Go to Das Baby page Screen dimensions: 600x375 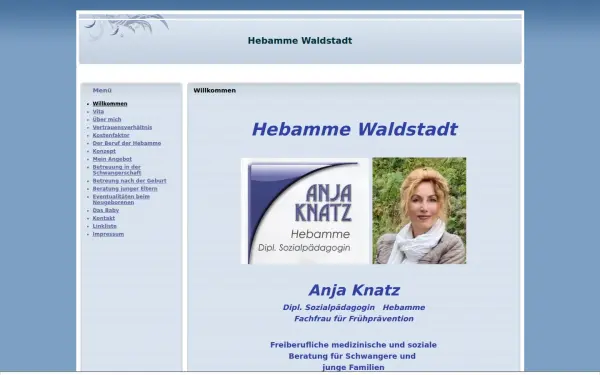[106, 210]
